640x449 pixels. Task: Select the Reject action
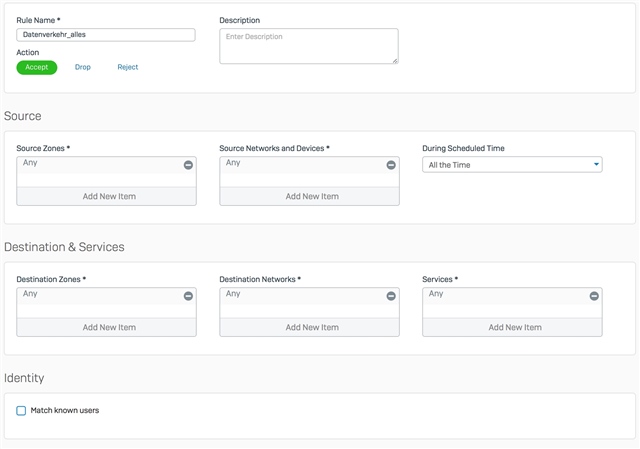pos(128,67)
